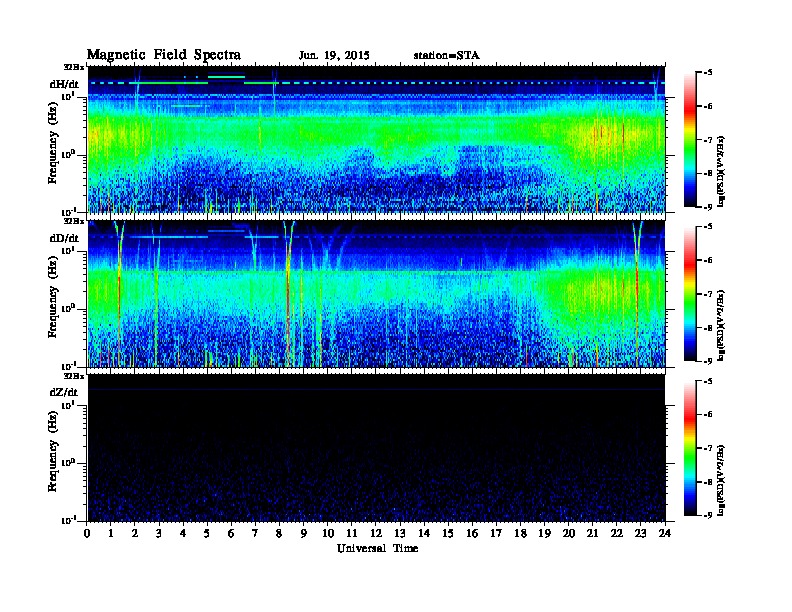Screen dimensions: 792x612
Task: Click the hour 15 tick label
Action: [448, 533]
